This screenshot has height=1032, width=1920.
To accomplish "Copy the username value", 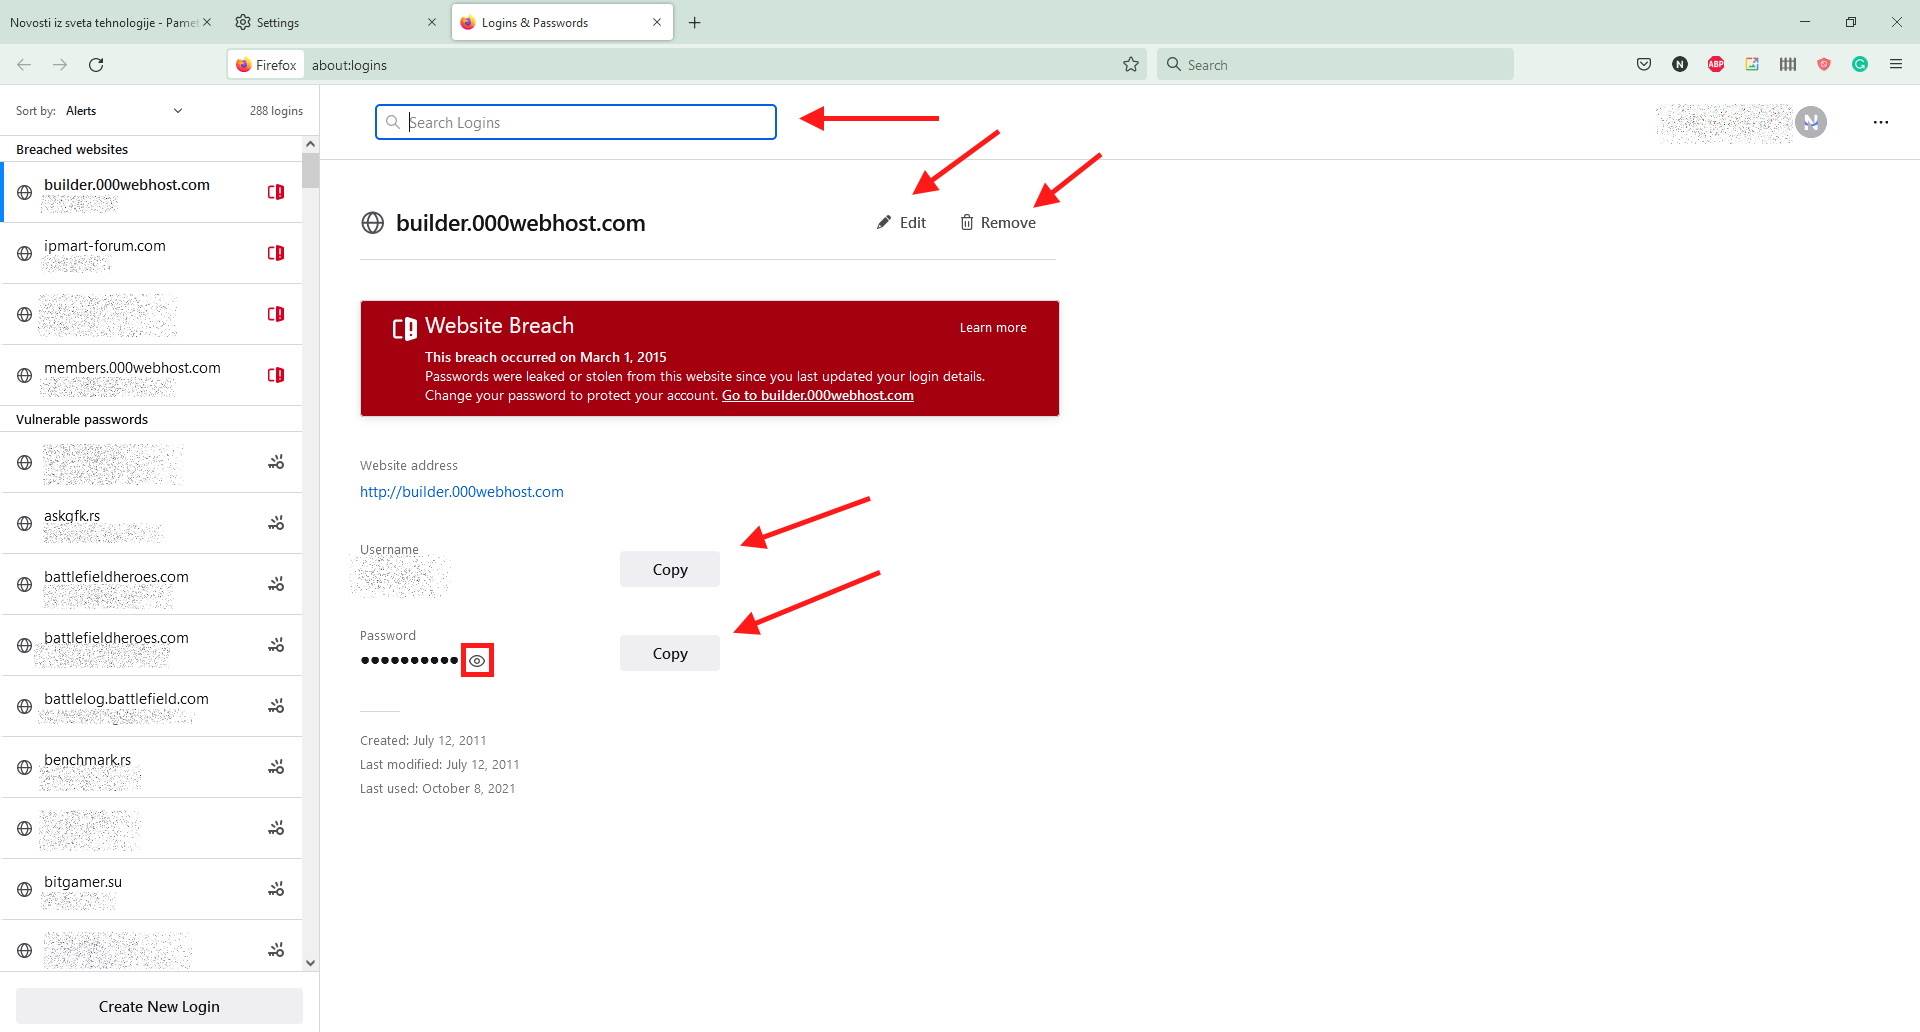I will click(670, 570).
